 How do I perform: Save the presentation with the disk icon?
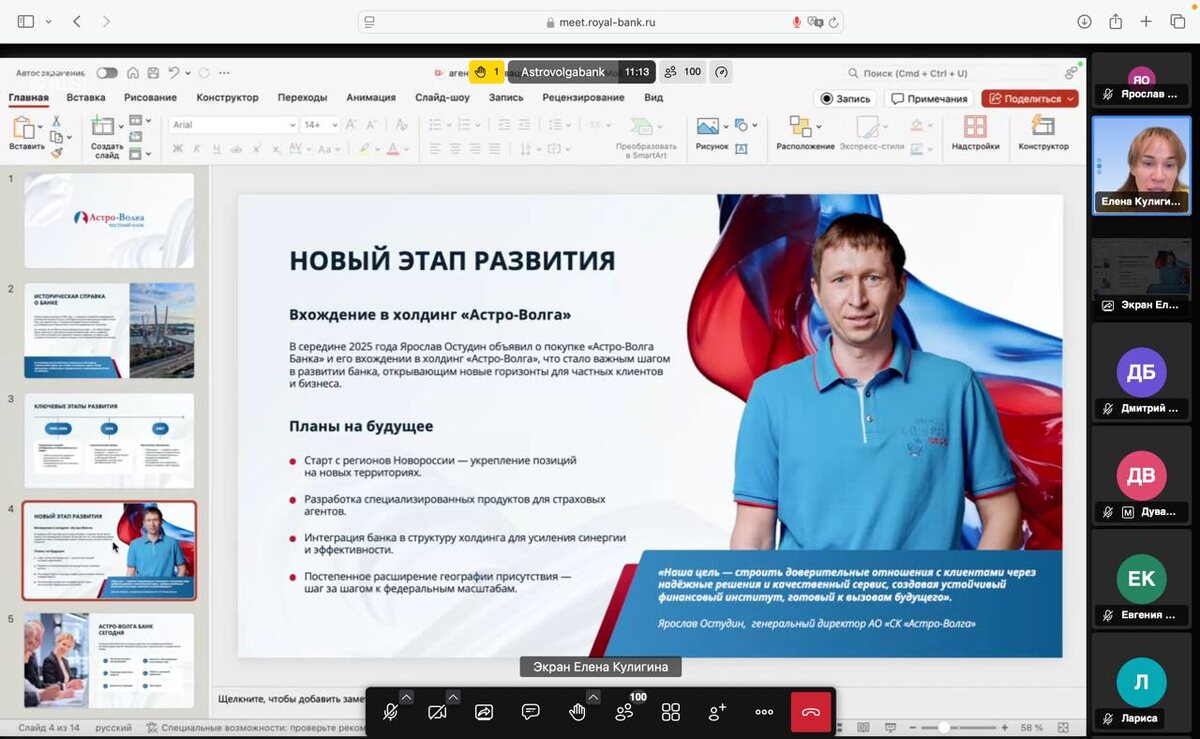(153, 73)
